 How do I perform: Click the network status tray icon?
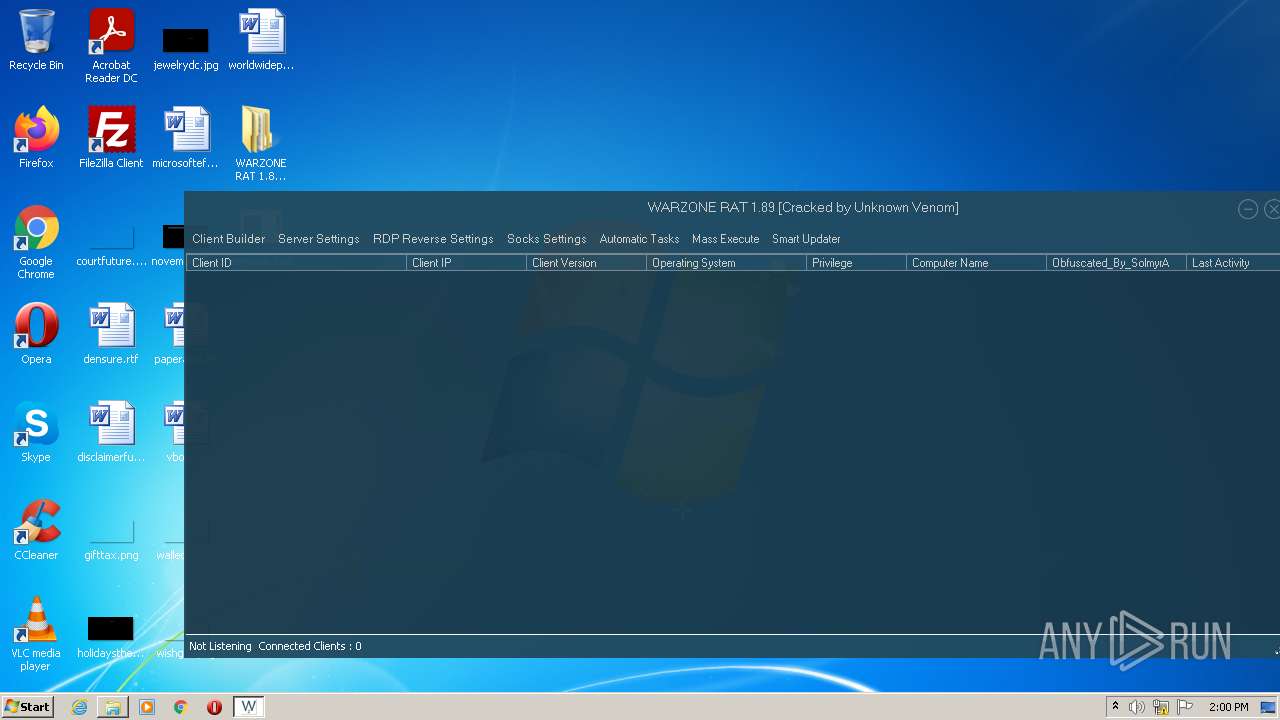point(1161,707)
